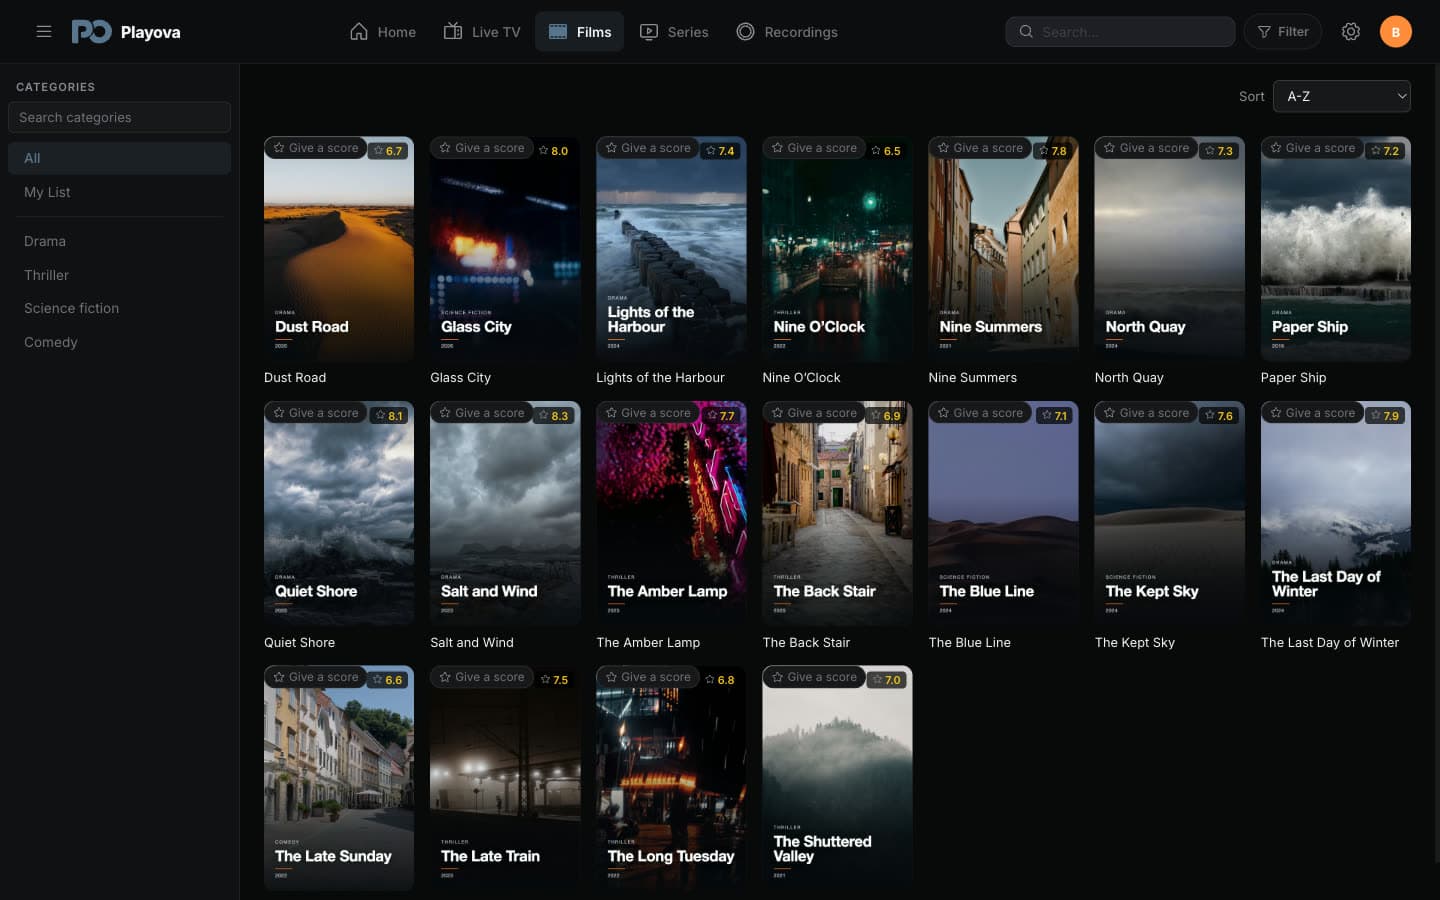The width and height of the screenshot is (1440, 900).
Task: Select the All category
Action: [119, 158]
